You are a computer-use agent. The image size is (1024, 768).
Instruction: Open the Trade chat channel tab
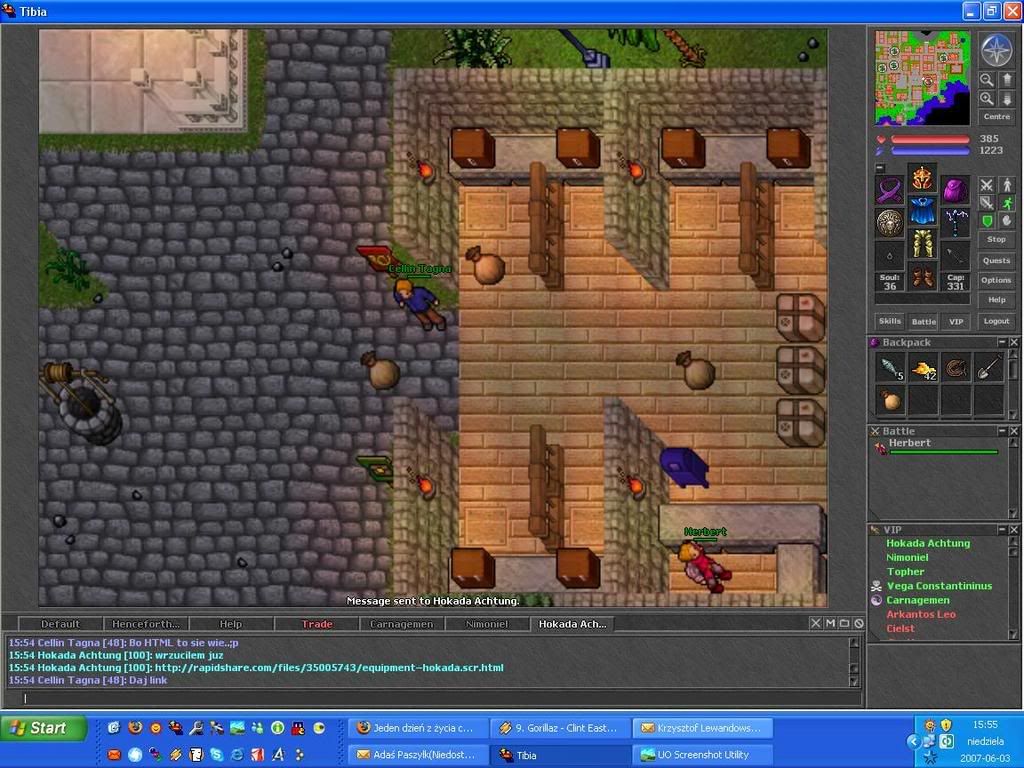point(317,624)
